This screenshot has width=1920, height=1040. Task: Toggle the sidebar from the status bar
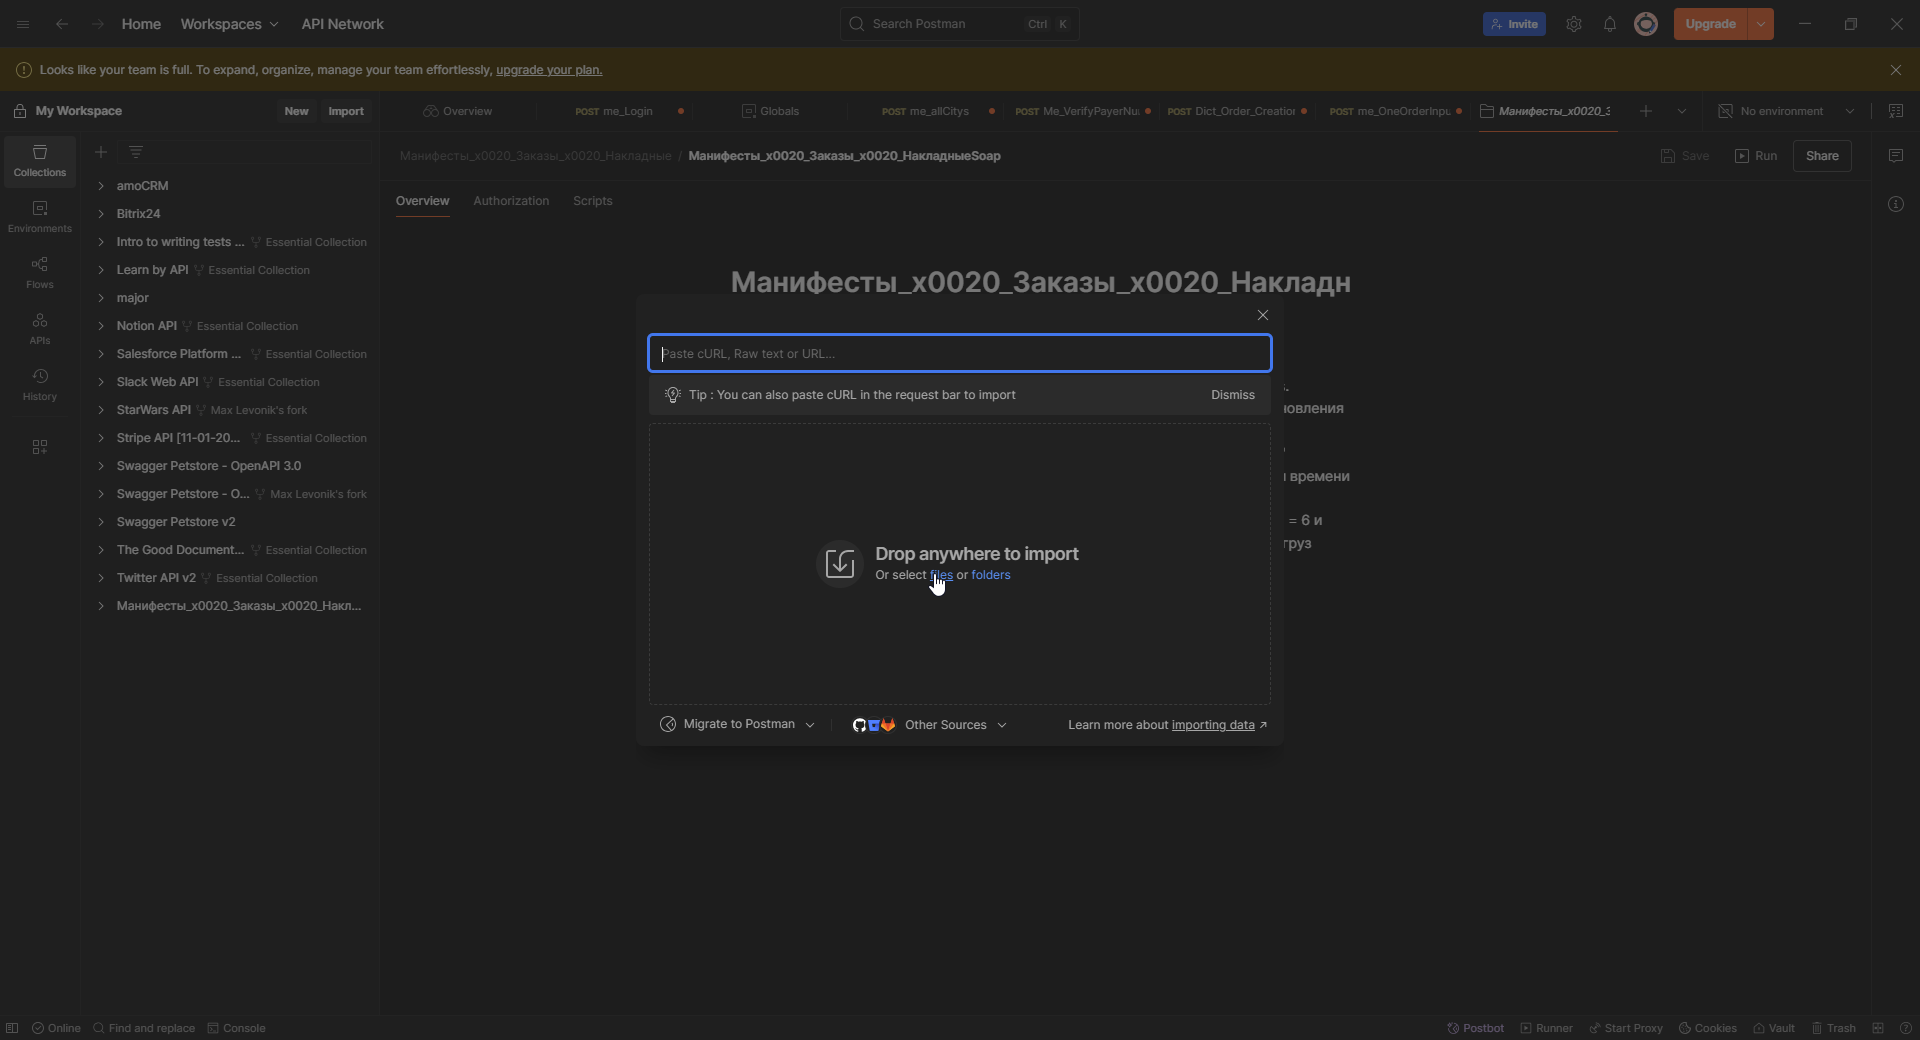(12, 1028)
